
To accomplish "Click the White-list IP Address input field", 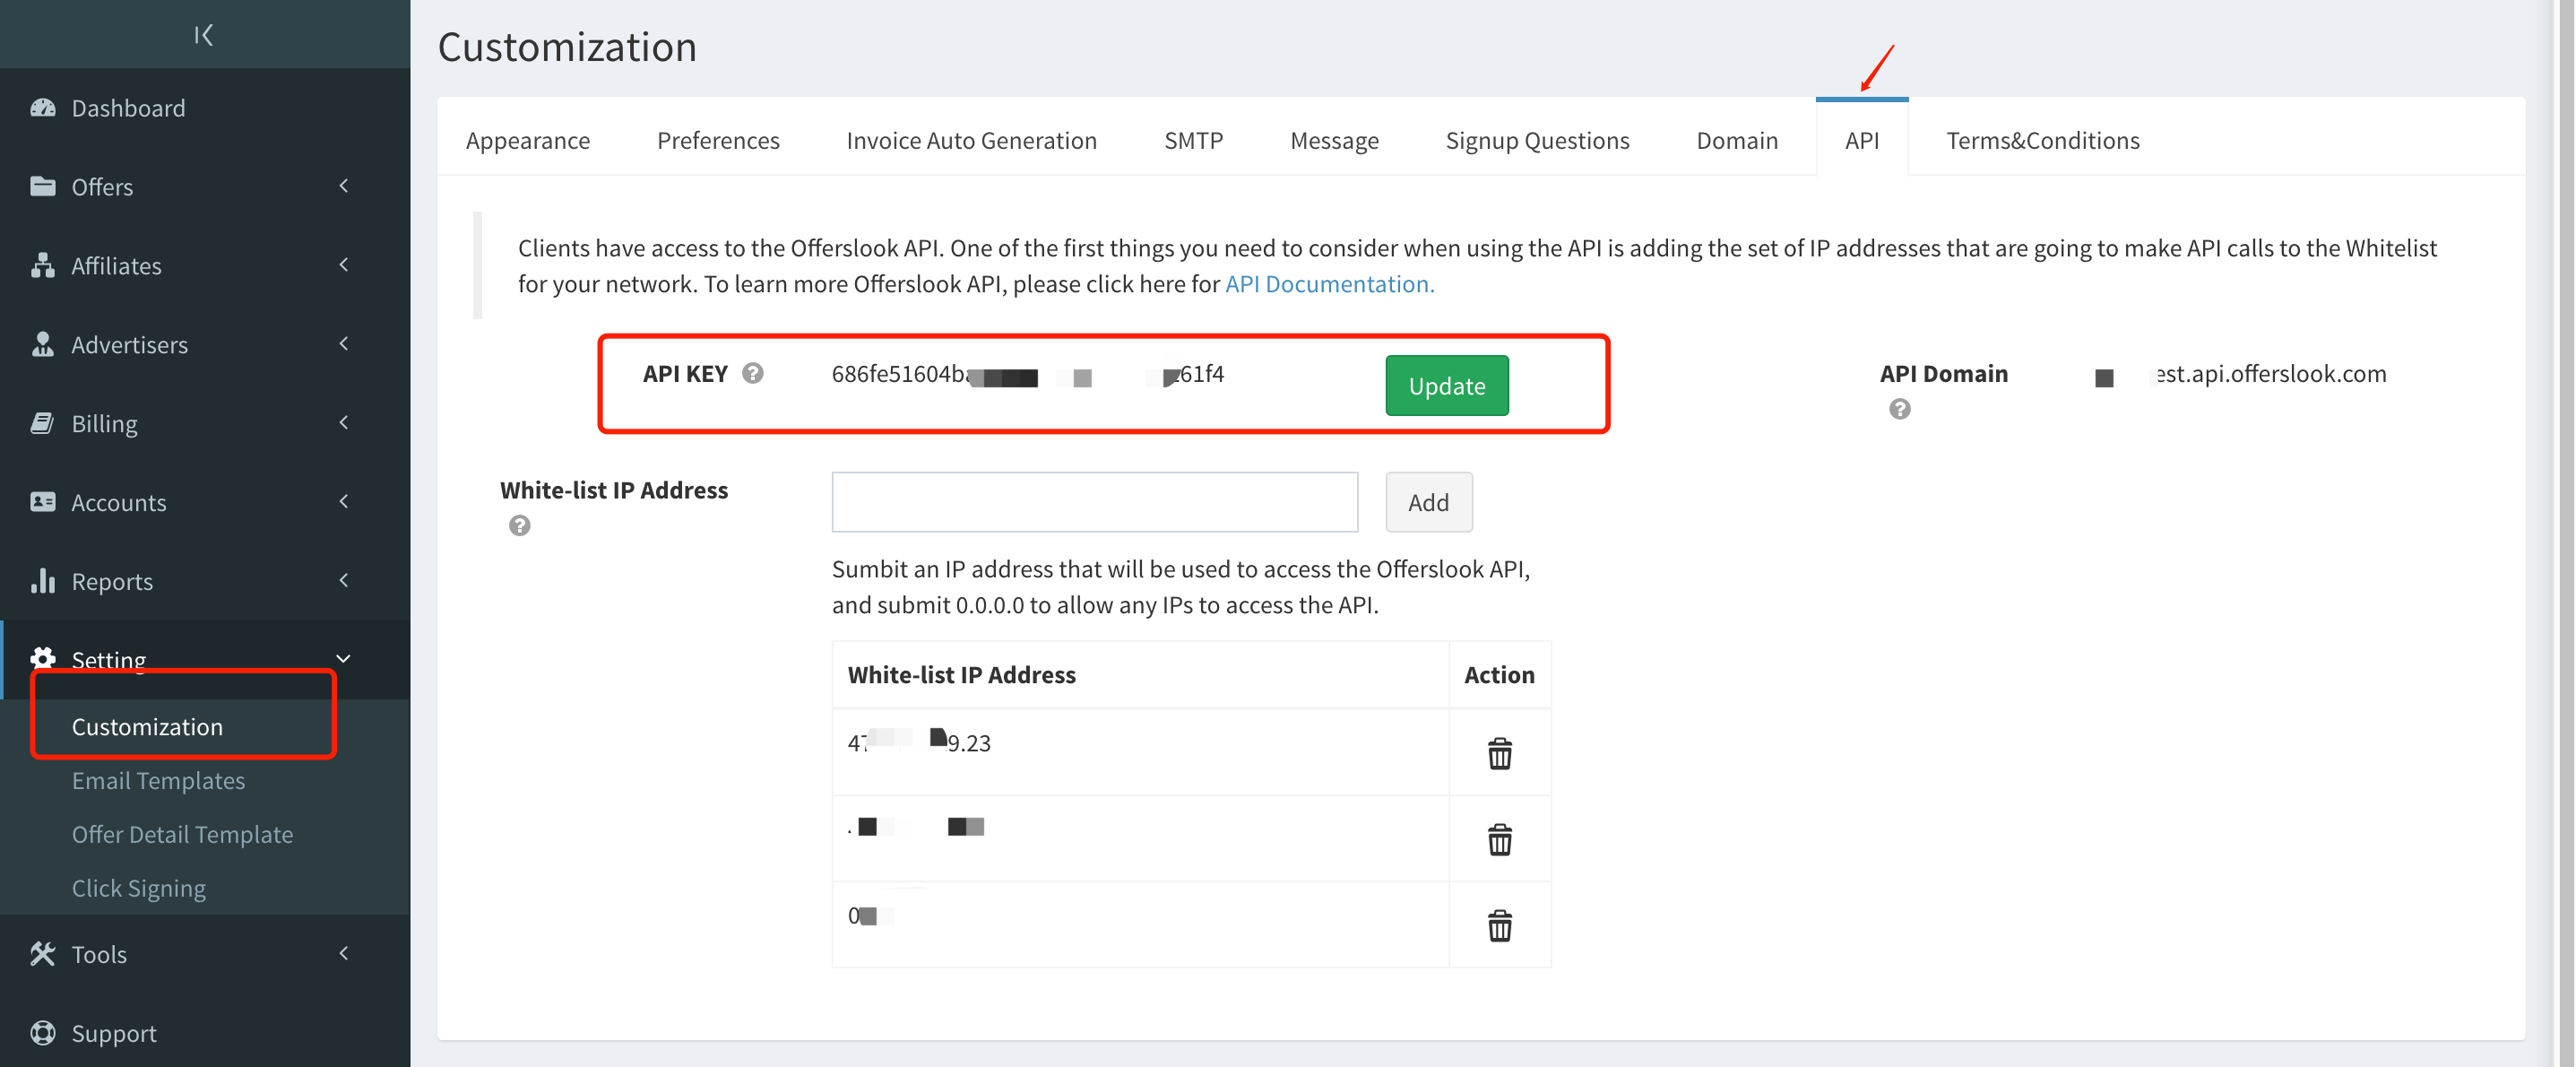I will [x=1094, y=502].
